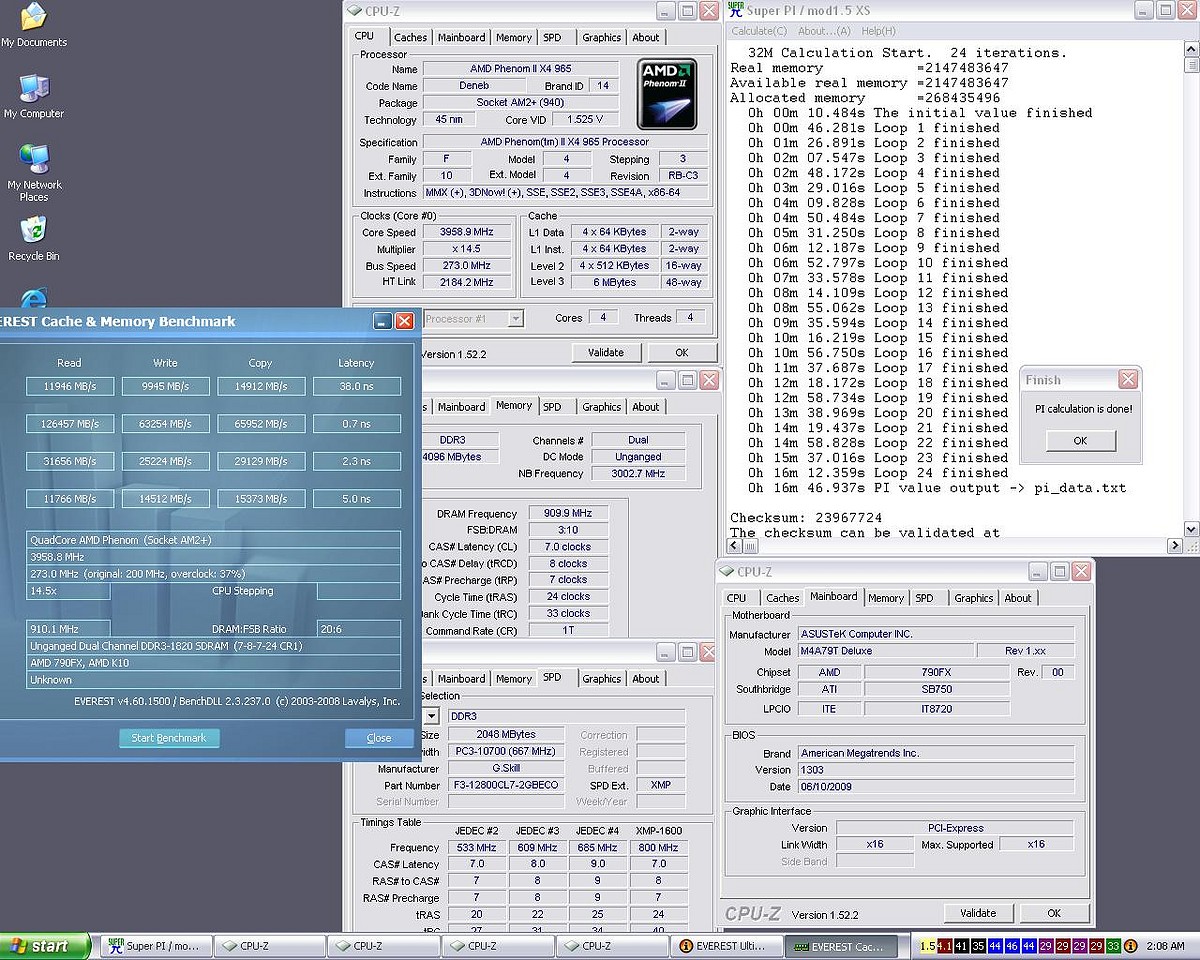Click the yellow 1.5 system tray icon
This screenshot has height=960, width=1200.
pyautogui.click(x=927, y=946)
